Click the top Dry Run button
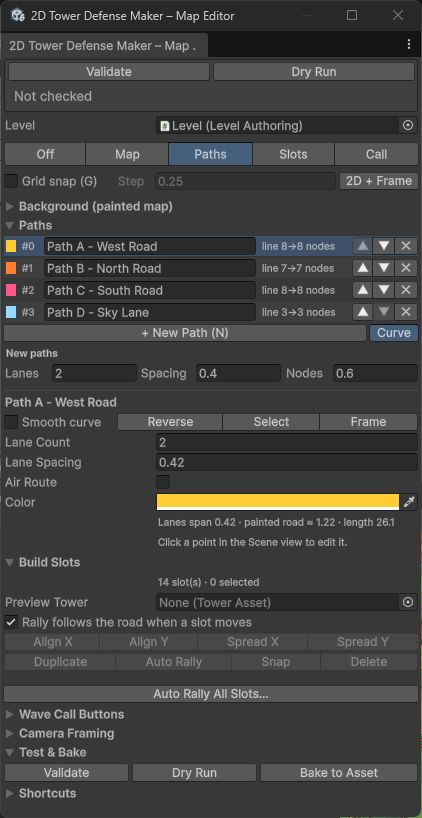This screenshot has height=818, width=422. click(314, 71)
